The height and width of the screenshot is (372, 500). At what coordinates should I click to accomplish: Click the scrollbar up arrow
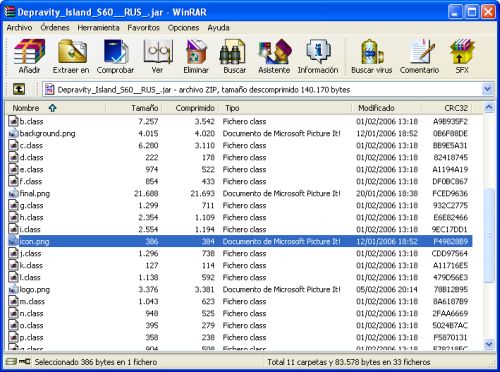488,108
